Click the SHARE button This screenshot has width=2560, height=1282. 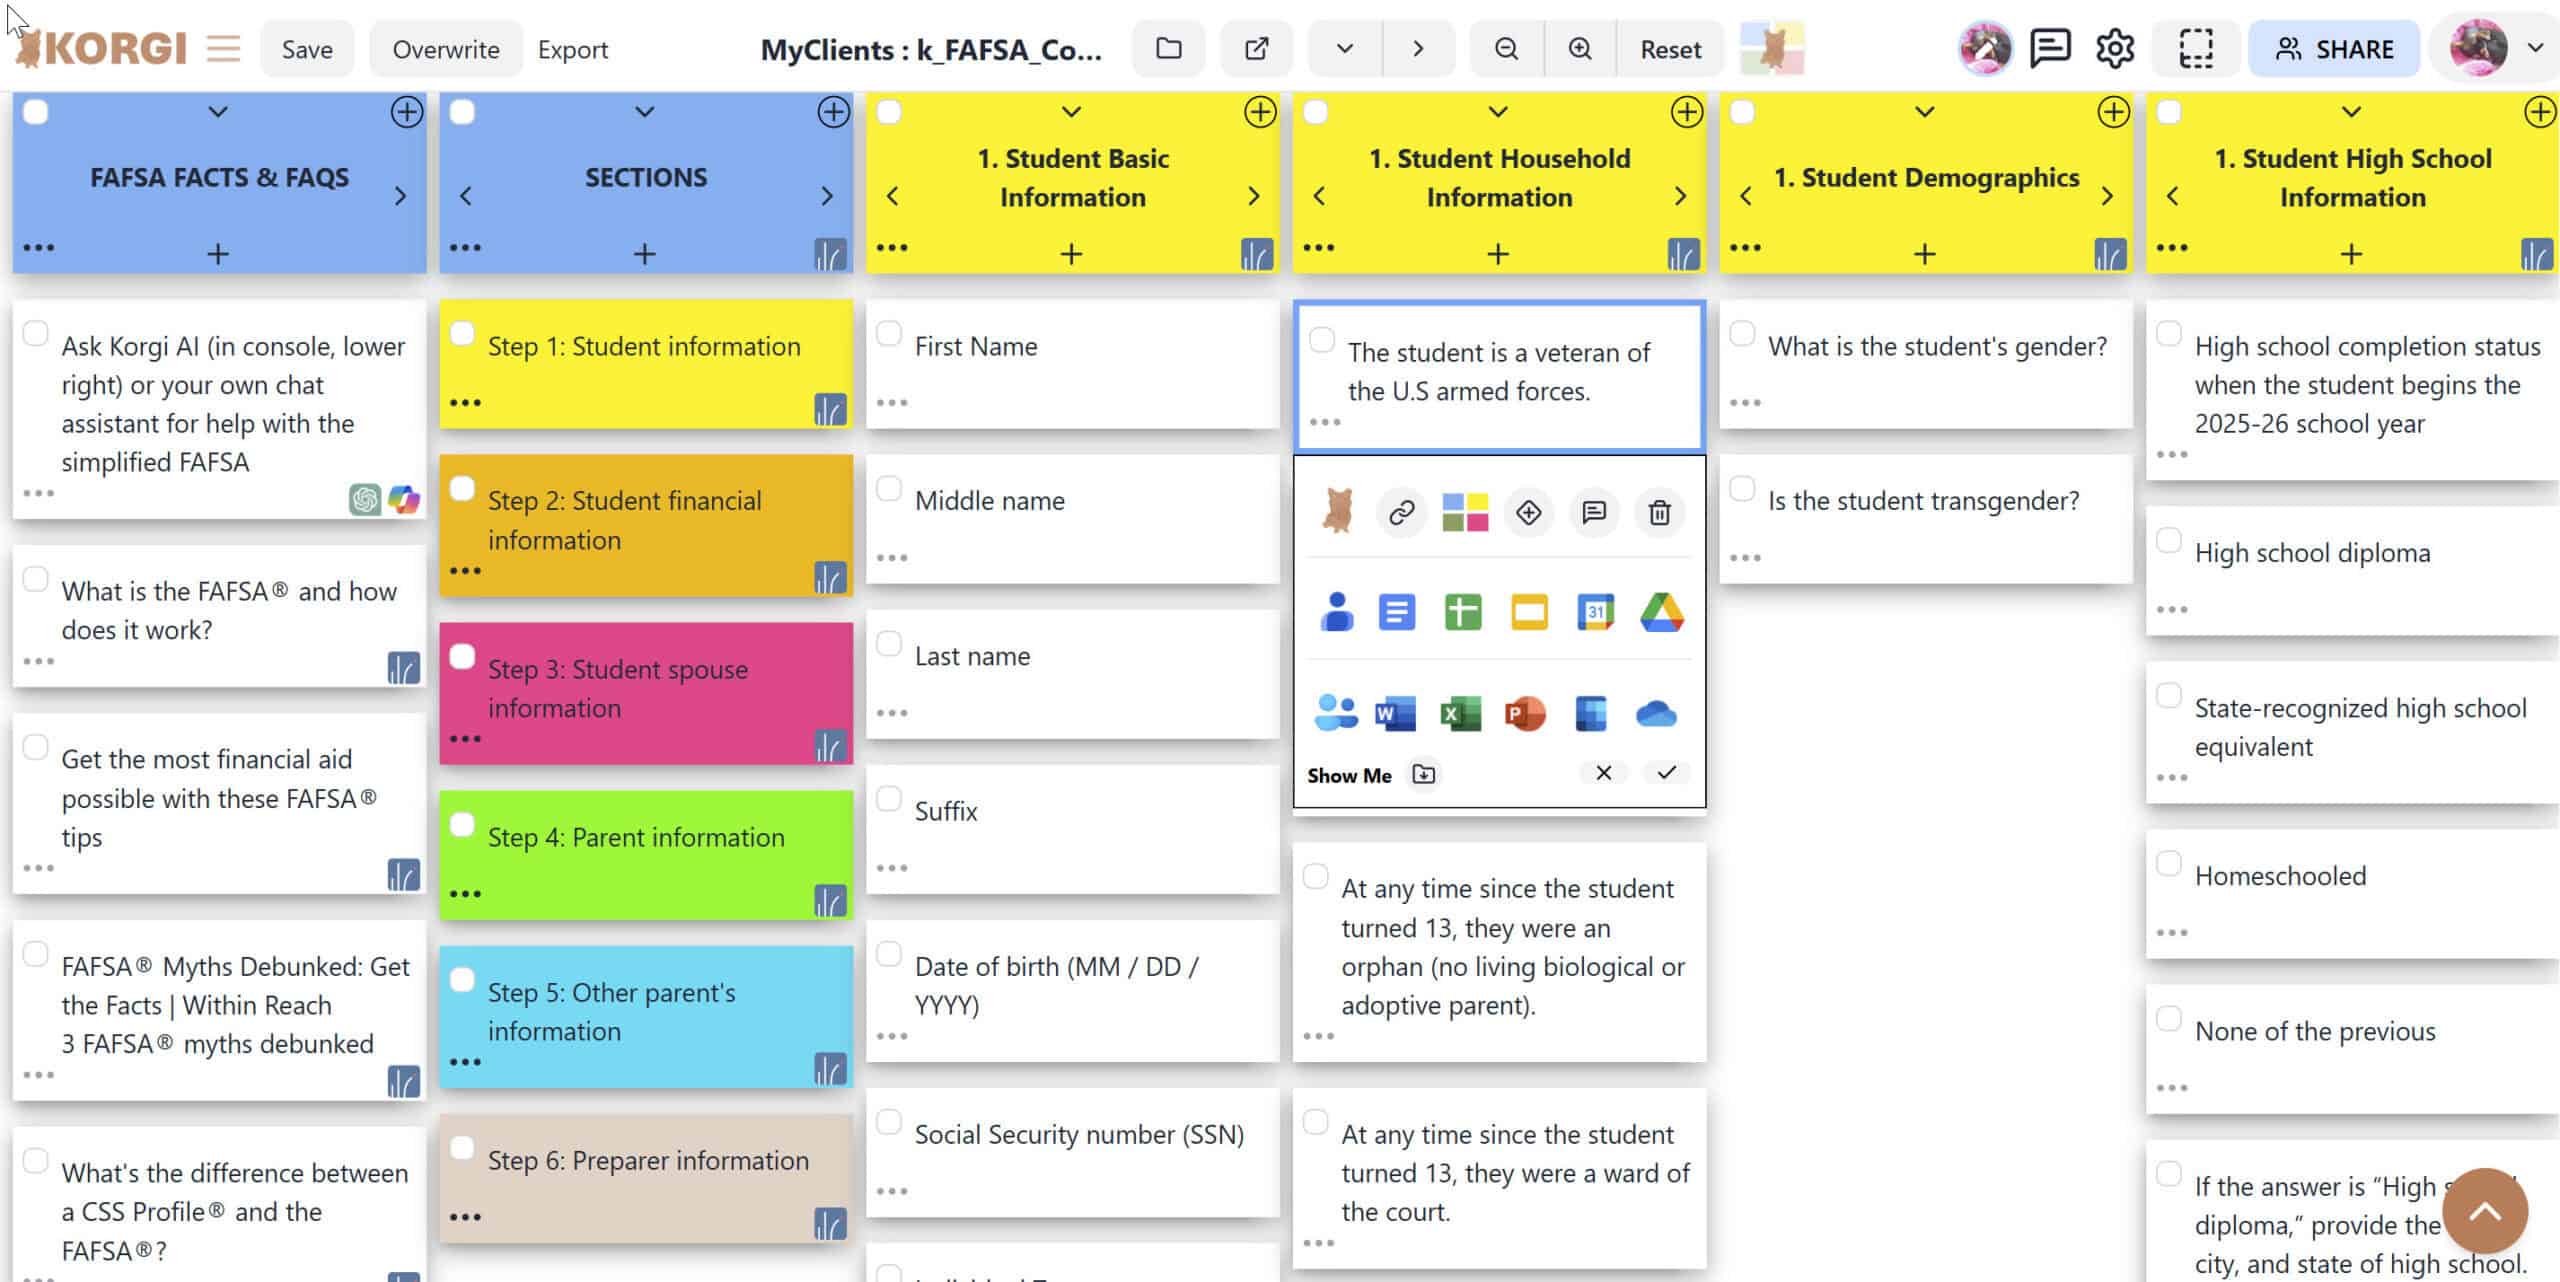click(2334, 49)
